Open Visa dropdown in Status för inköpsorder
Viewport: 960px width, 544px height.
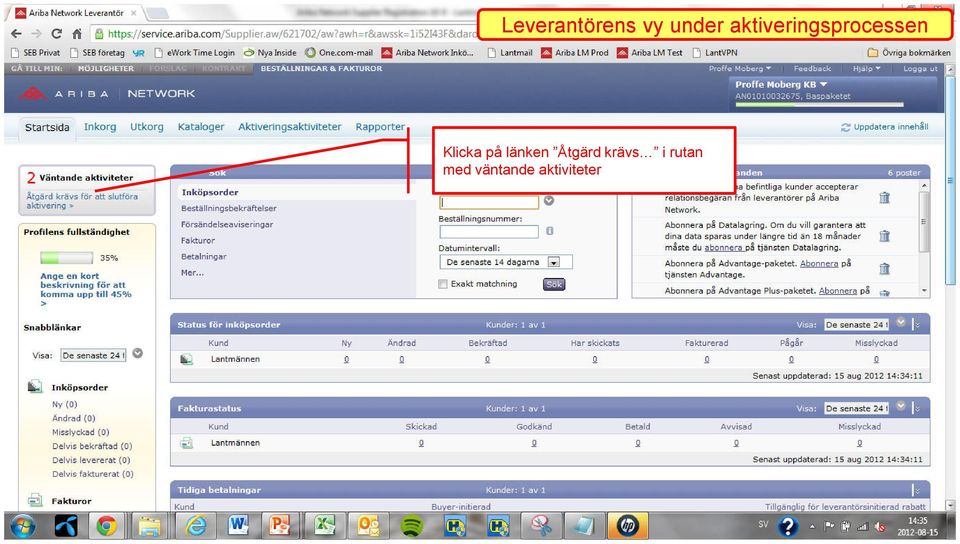point(856,325)
